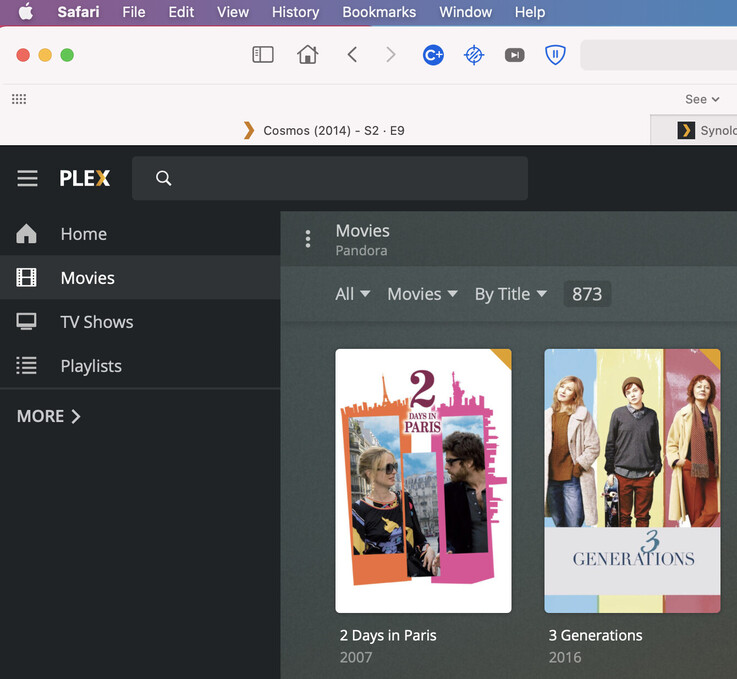Click the search magnifier icon
This screenshot has height=679, width=737.
pos(163,178)
